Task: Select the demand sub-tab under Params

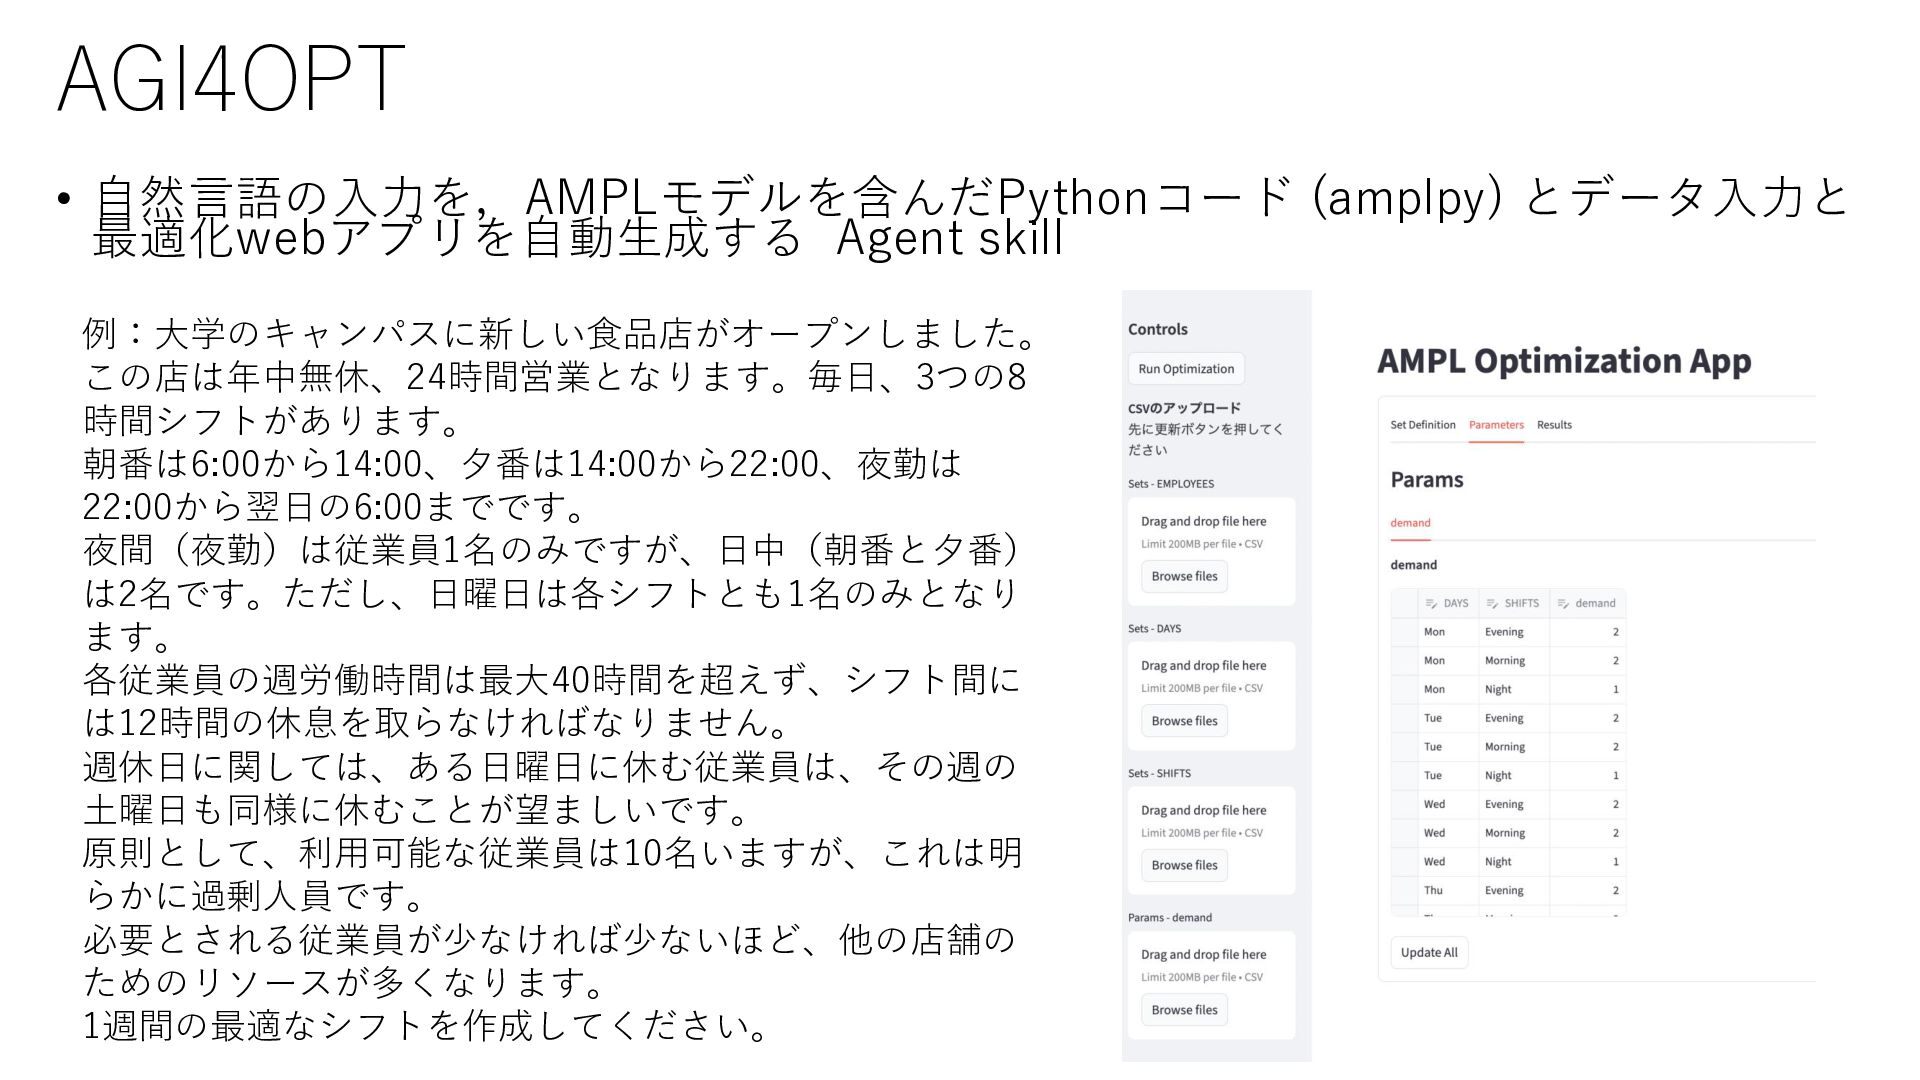Action: [x=1410, y=523]
